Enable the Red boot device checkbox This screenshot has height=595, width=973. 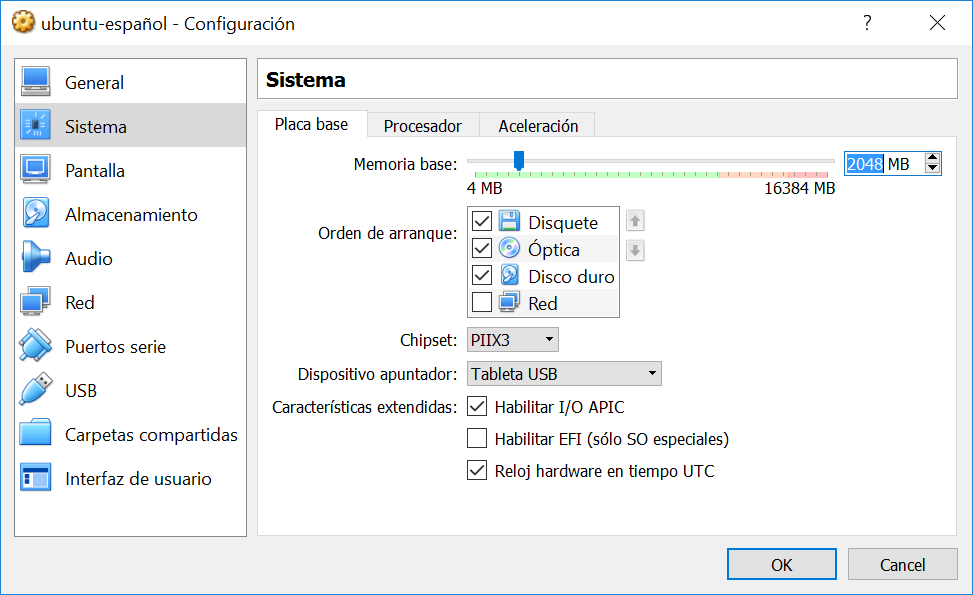click(481, 300)
